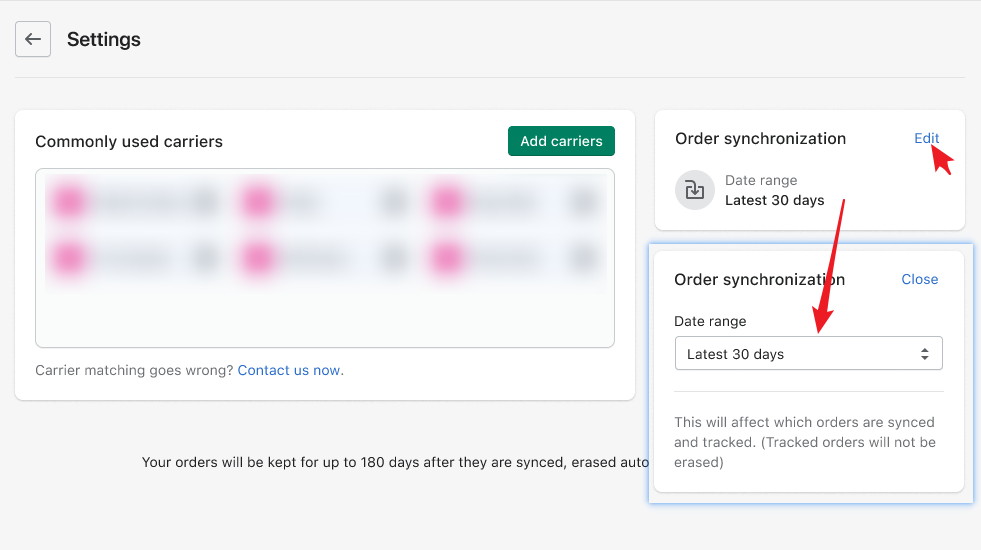
Task: Open the Contact us now link
Action: click(288, 370)
